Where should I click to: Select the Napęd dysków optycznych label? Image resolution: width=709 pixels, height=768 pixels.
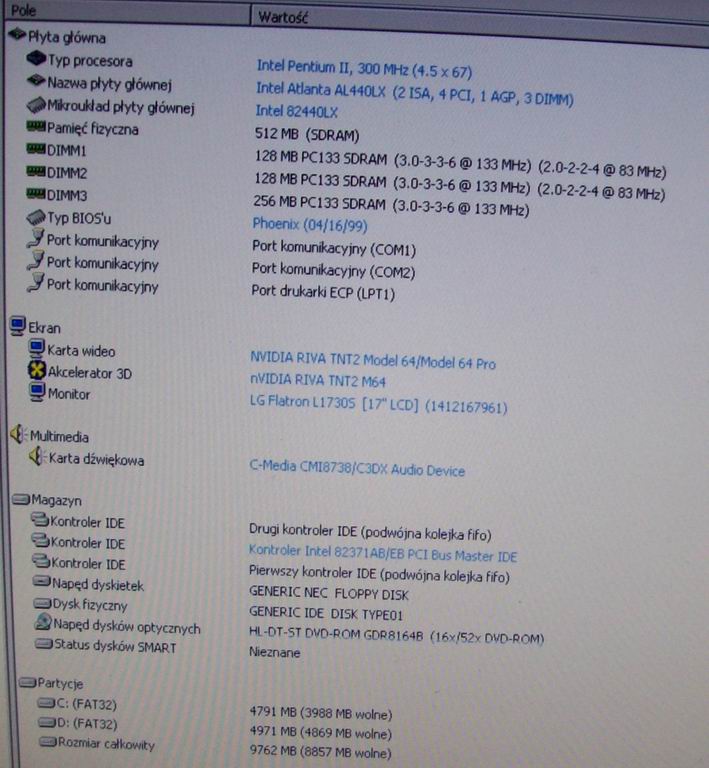click(x=127, y=626)
